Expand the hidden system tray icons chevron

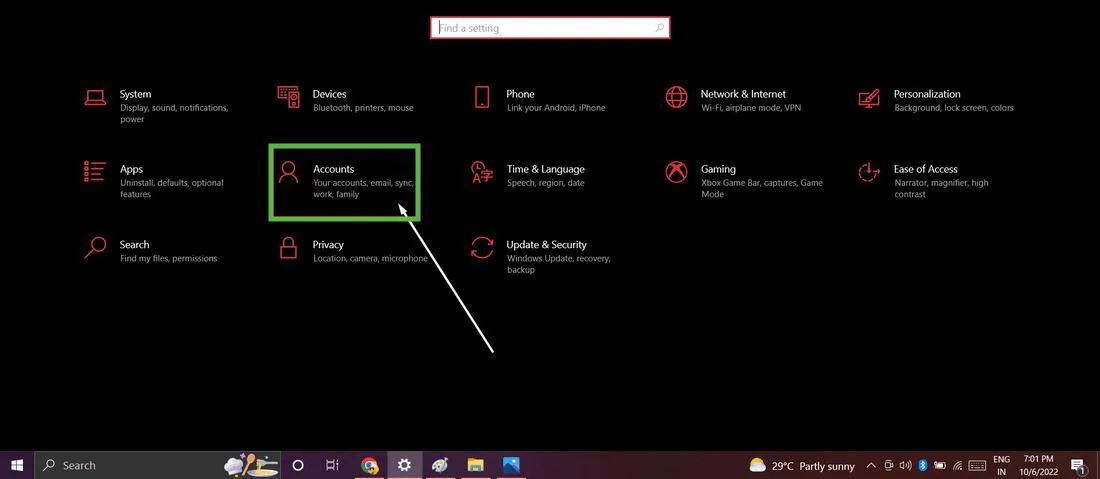pyautogui.click(x=872, y=466)
